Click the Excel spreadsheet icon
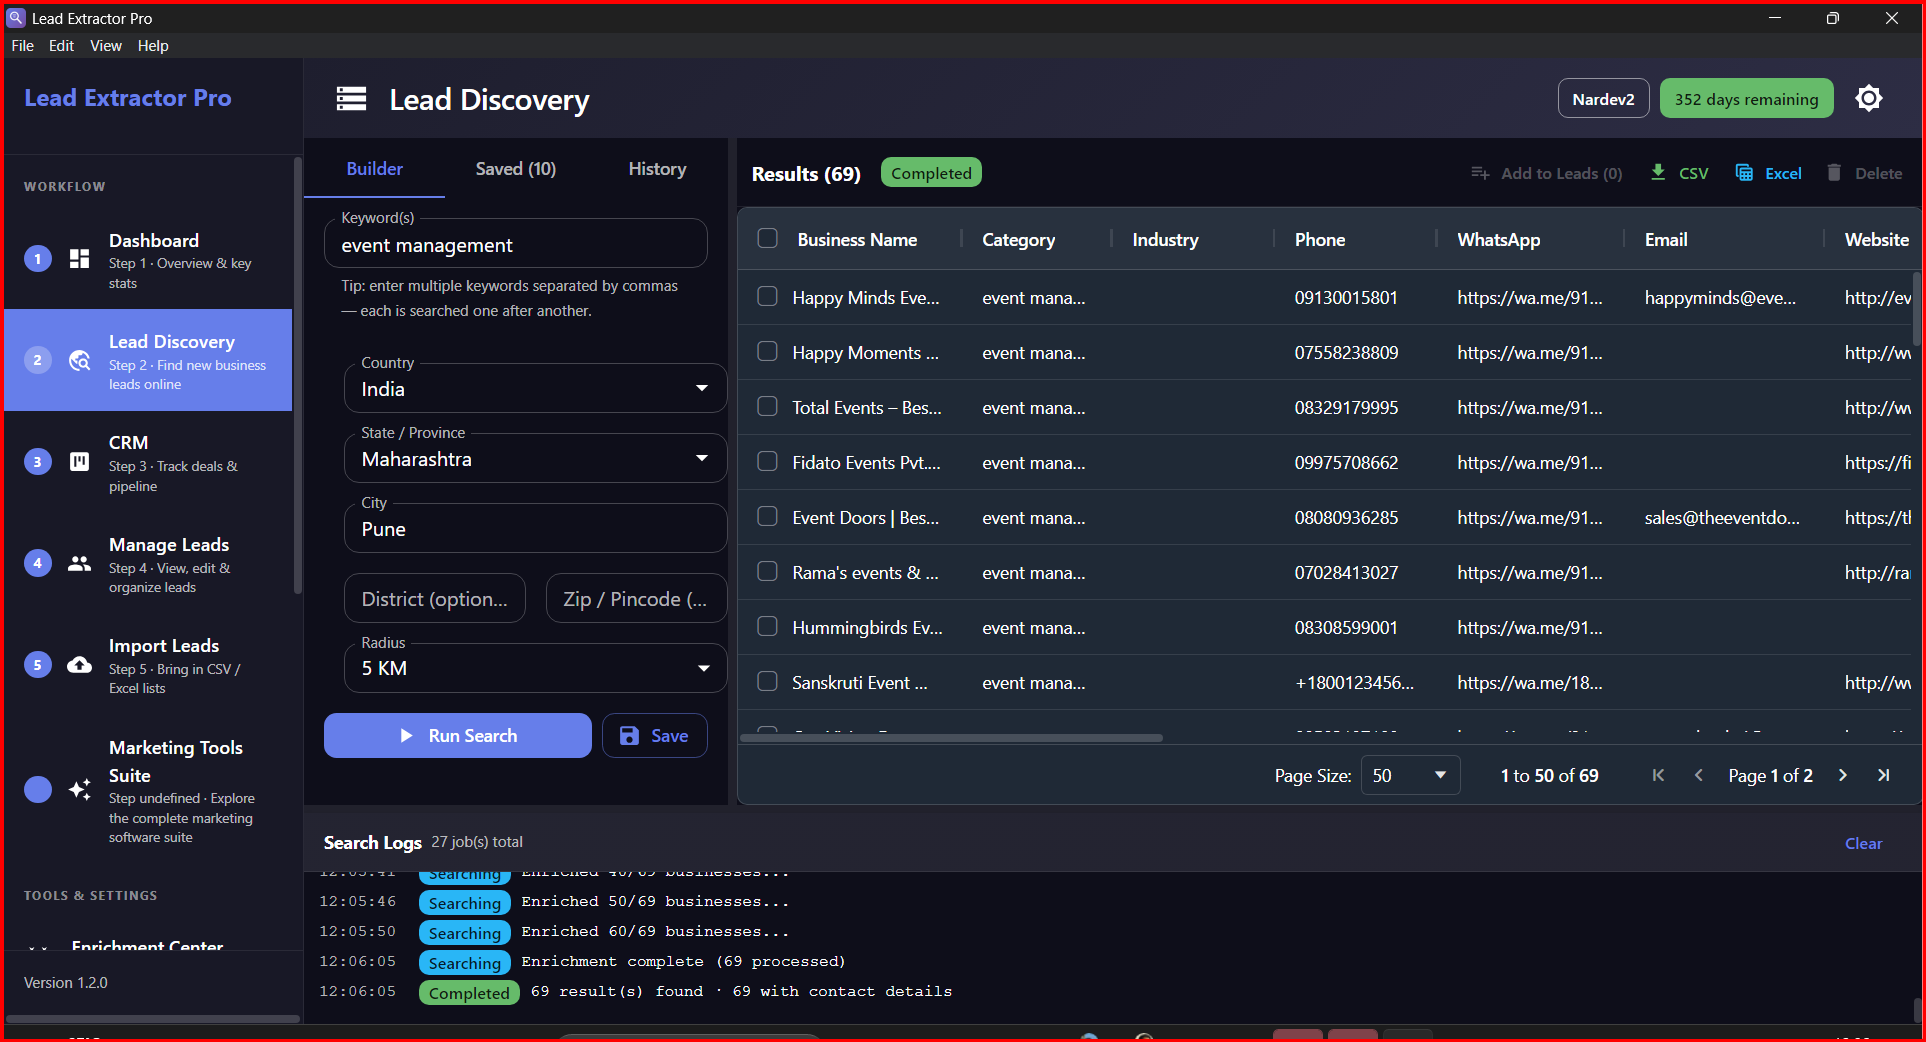1926x1042 pixels. click(x=1744, y=172)
